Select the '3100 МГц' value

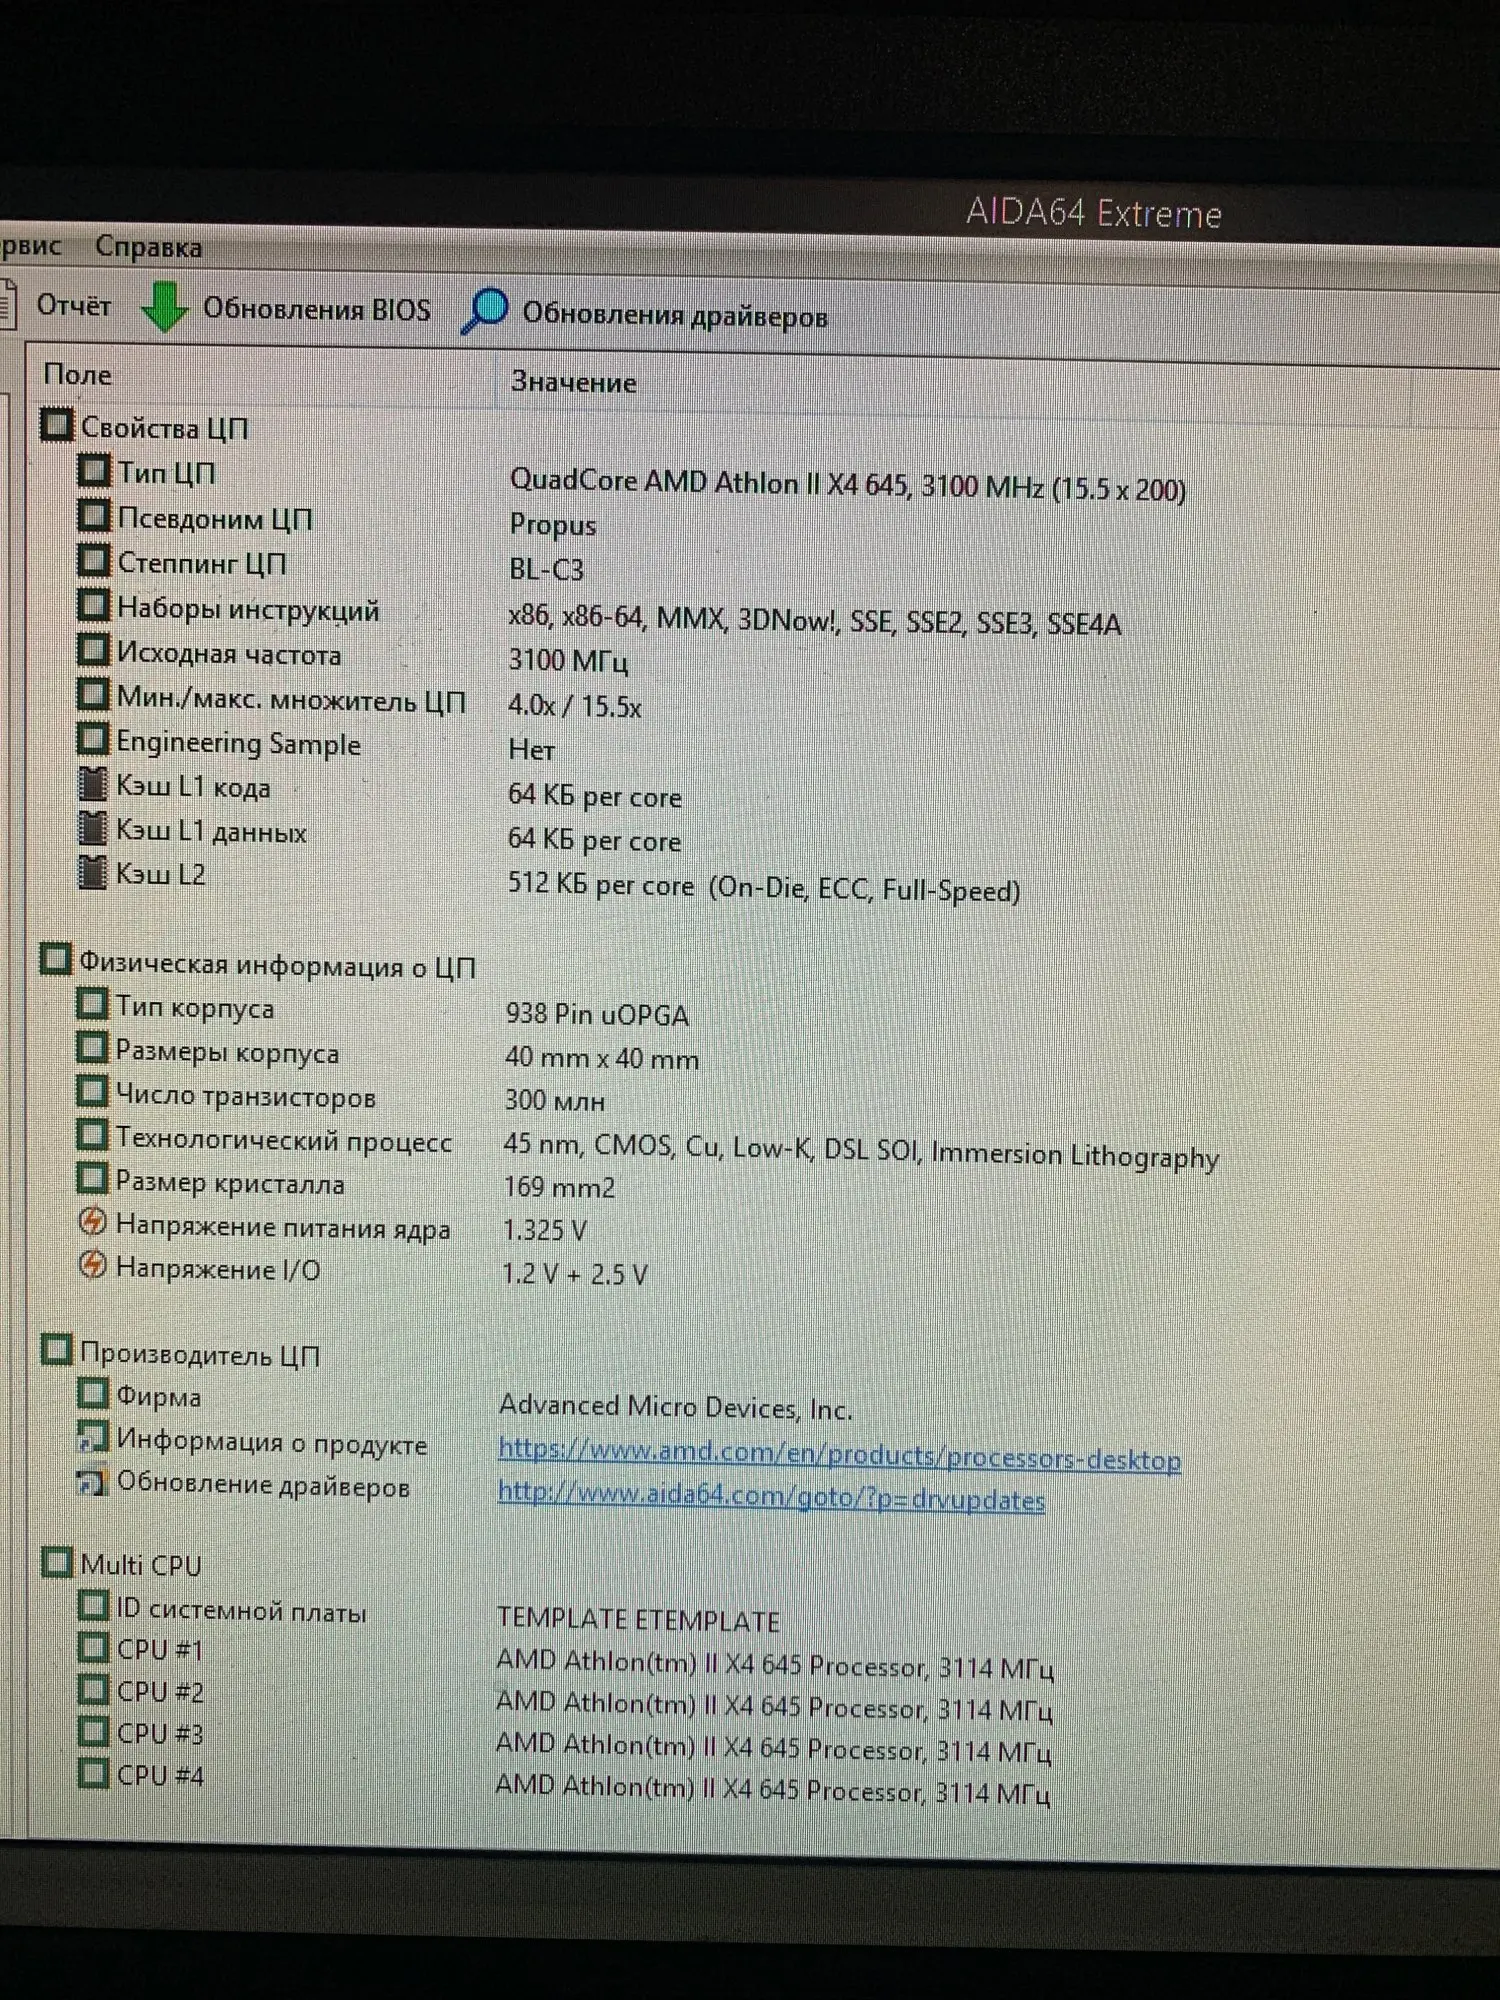pos(568,660)
